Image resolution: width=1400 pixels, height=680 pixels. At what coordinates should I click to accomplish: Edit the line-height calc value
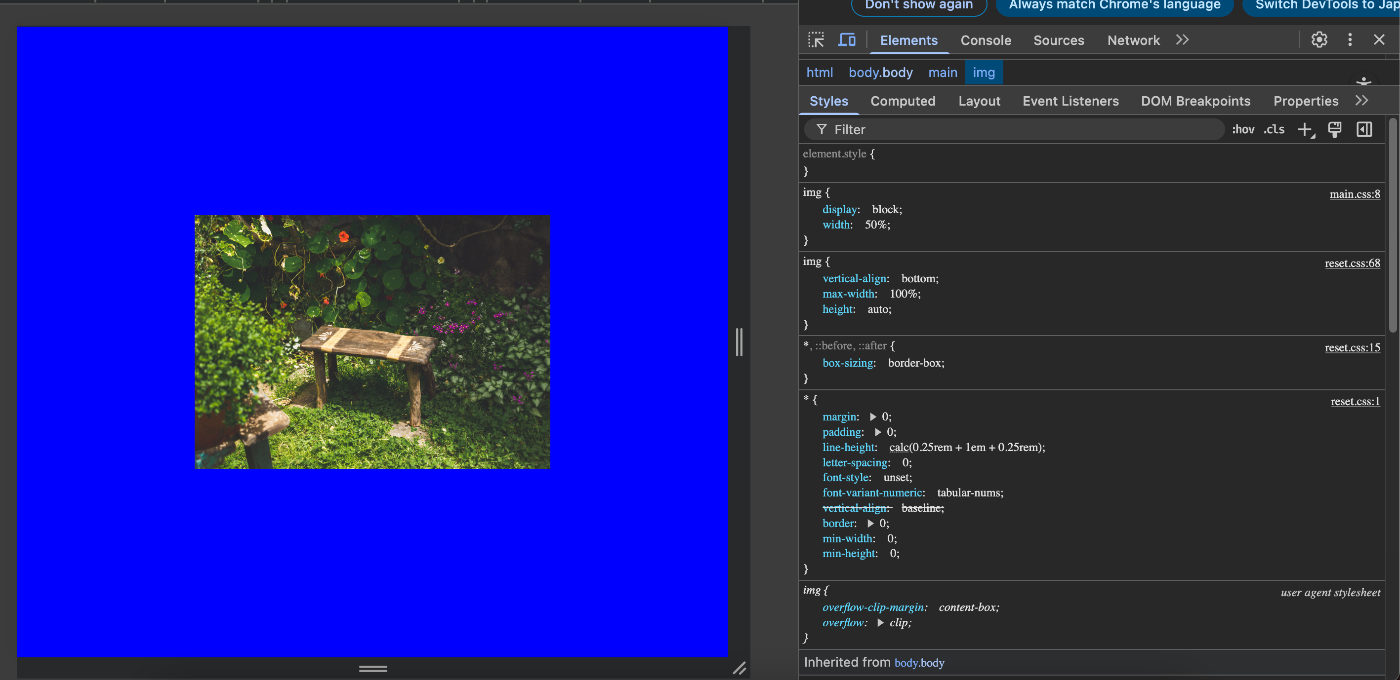(x=965, y=447)
